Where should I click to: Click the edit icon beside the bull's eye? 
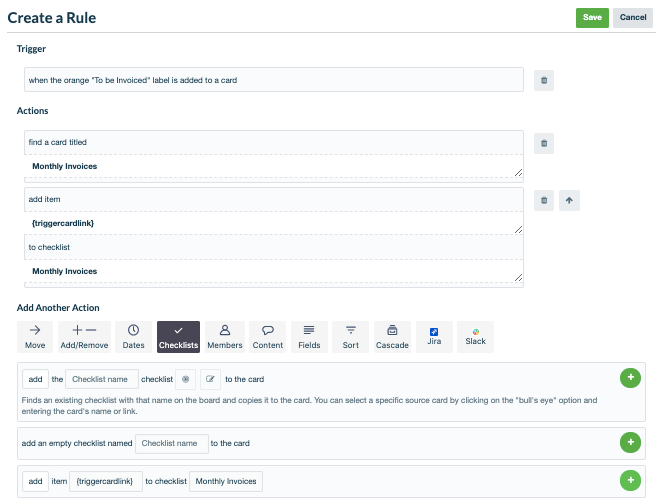[x=210, y=379]
